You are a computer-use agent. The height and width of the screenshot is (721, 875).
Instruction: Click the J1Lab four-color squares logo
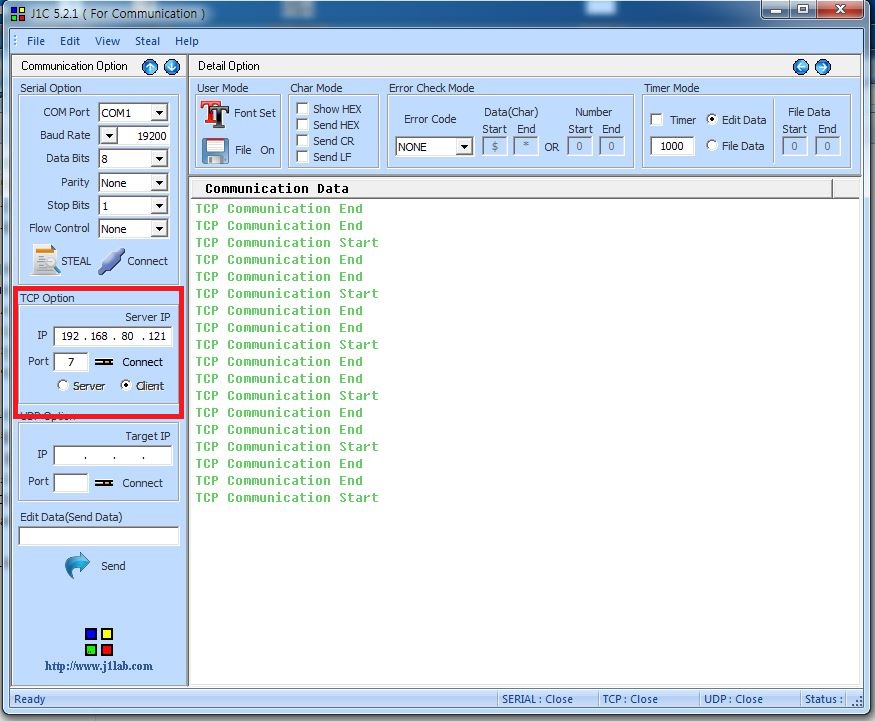coord(99,642)
